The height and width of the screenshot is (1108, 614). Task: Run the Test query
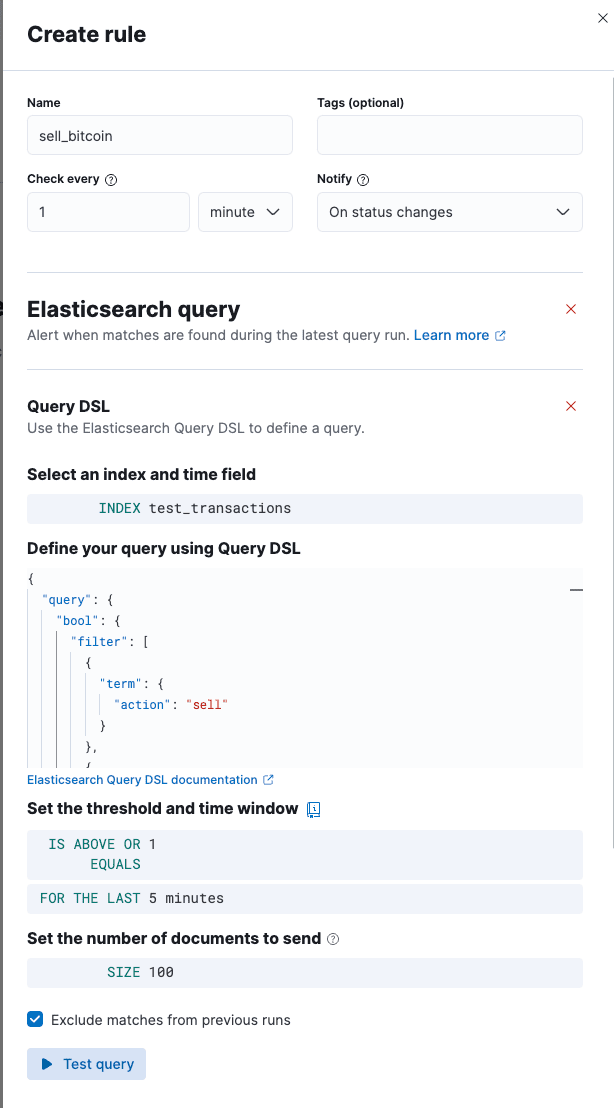coord(86,1063)
